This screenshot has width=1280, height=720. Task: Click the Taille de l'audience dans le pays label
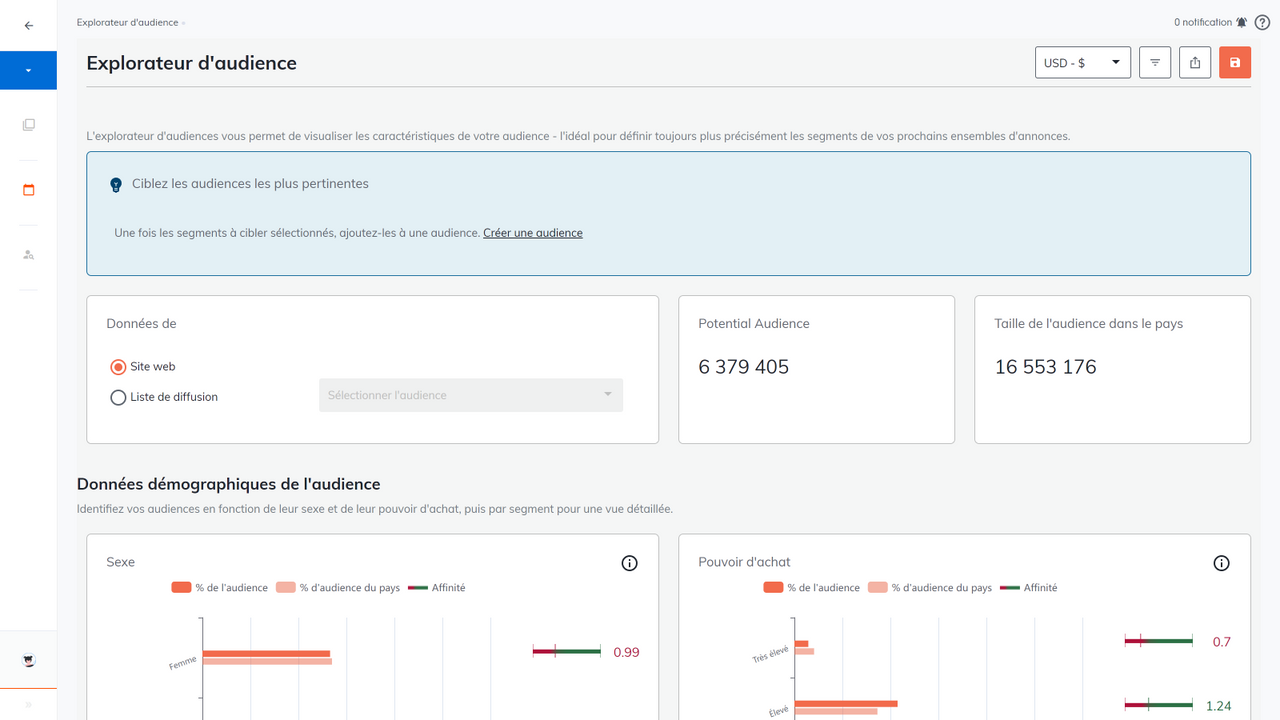1089,324
